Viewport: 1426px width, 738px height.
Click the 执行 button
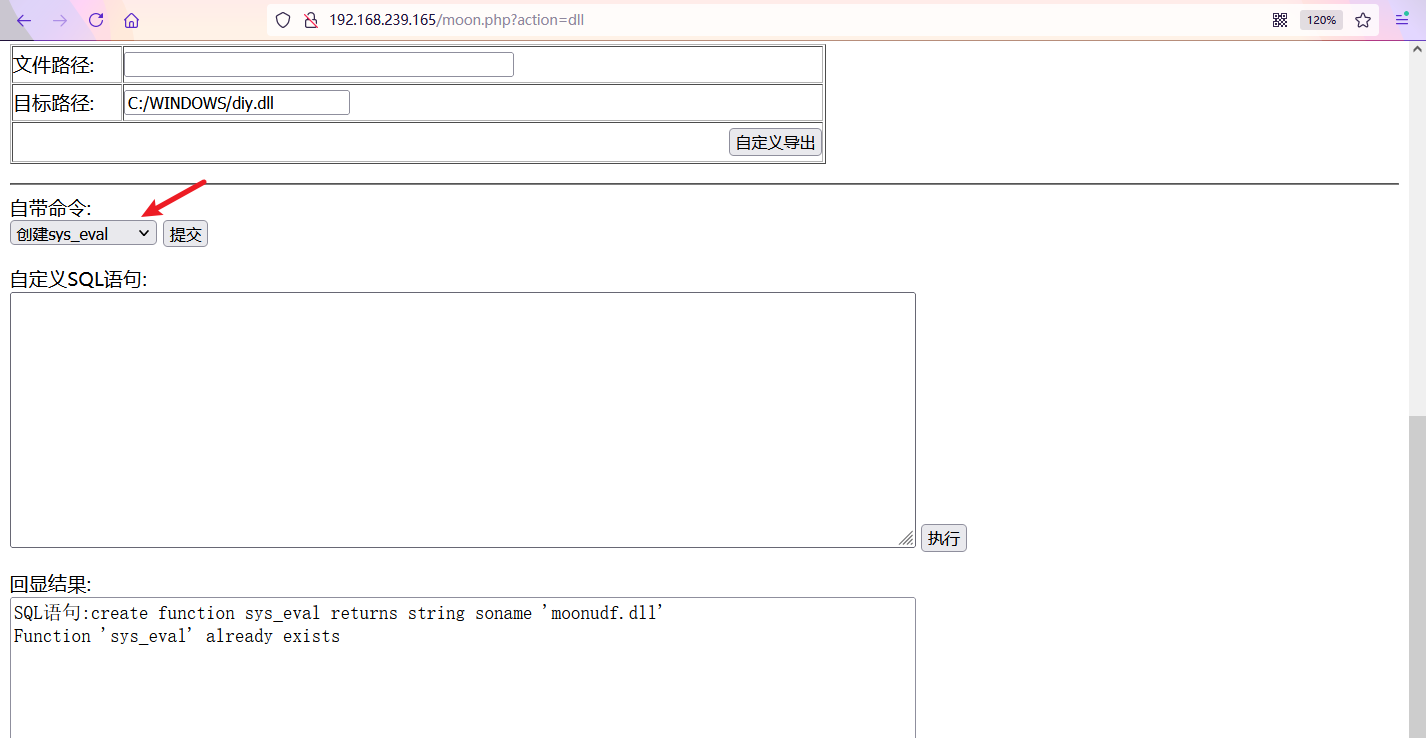[x=943, y=538]
